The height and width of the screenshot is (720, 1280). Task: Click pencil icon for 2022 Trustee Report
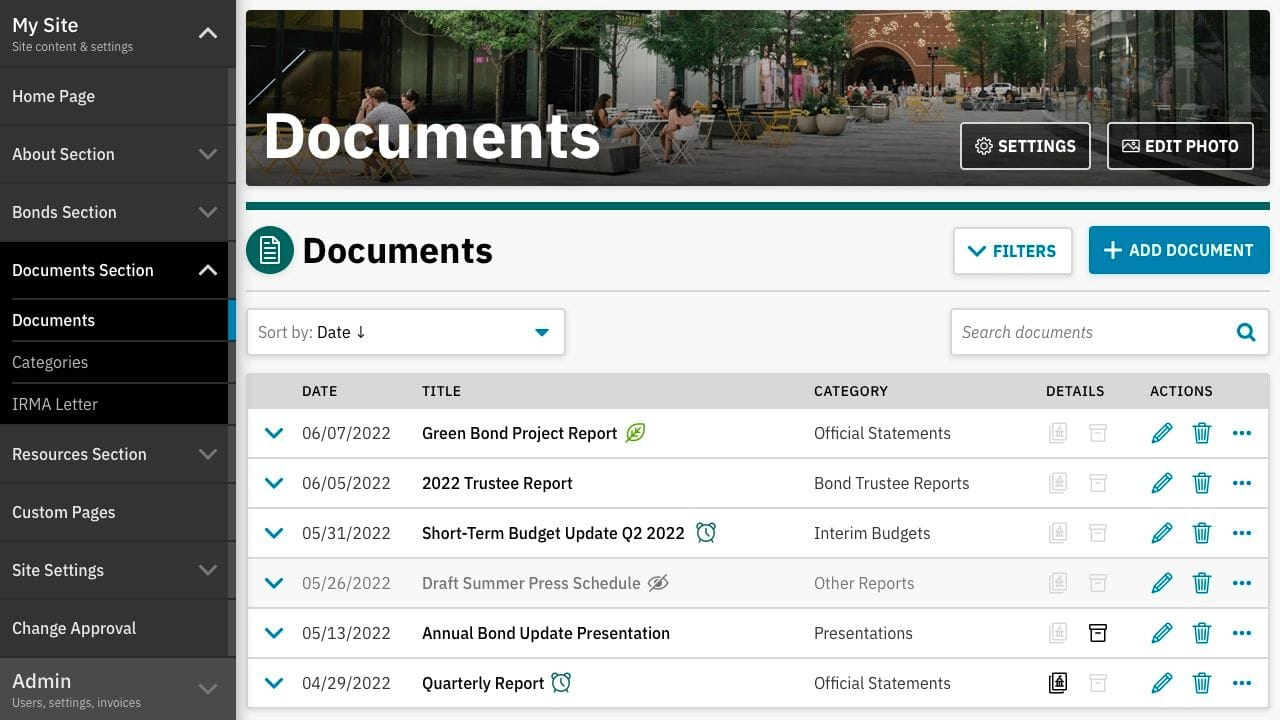pos(1161,483)
